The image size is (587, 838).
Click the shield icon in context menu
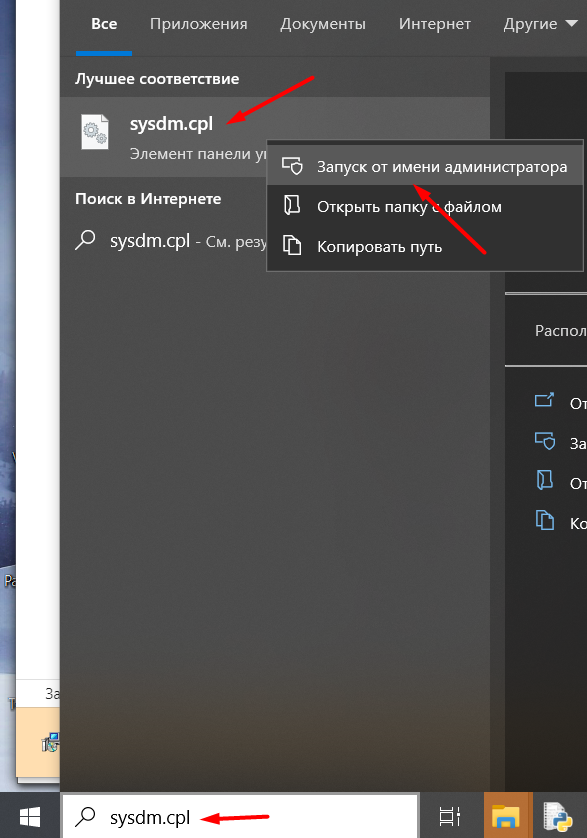pyautogui.click(x=292, y=166)
